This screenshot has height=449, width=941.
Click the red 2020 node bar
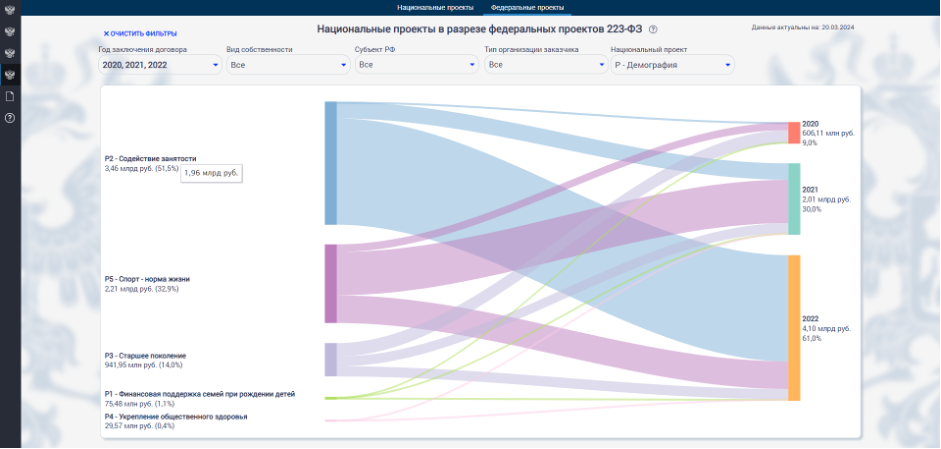[794, 133]
